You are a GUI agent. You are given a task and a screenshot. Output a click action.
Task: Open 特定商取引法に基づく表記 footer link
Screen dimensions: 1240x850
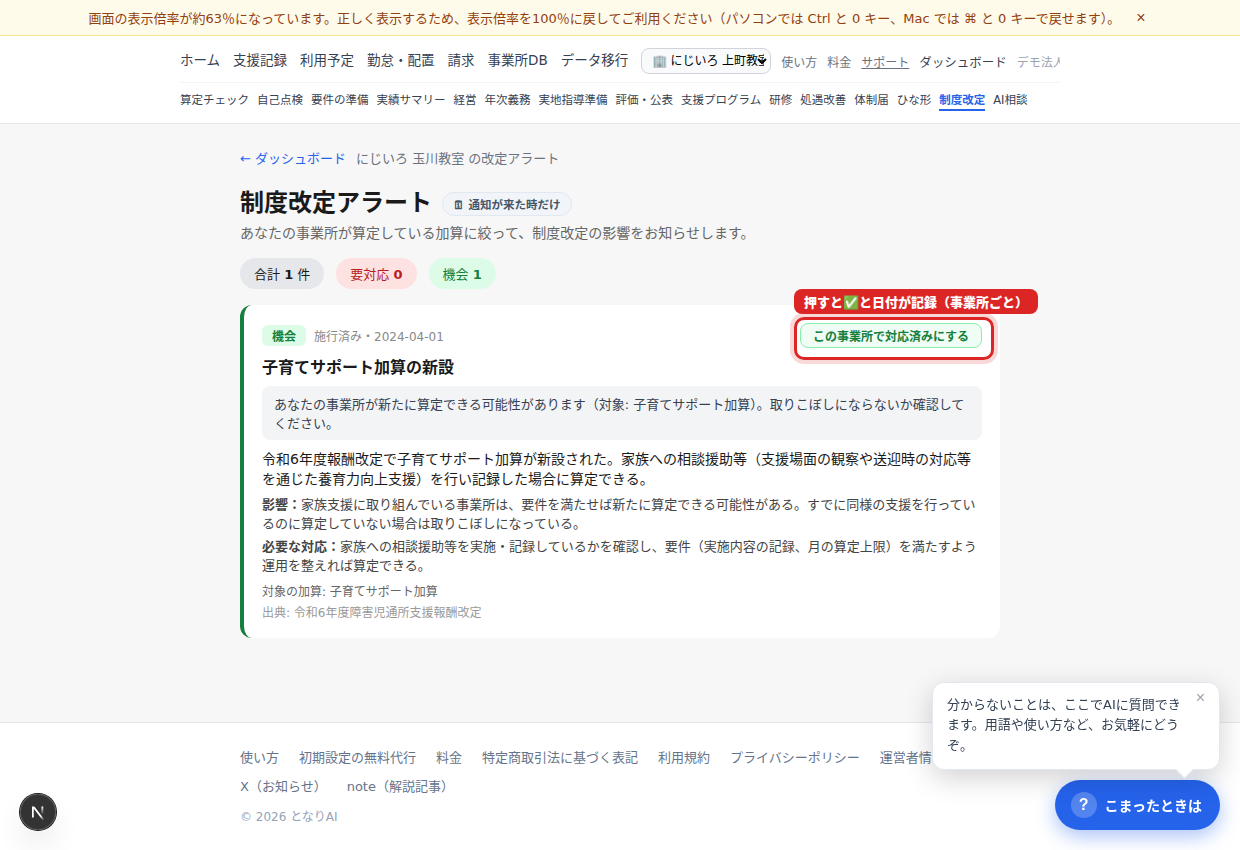point(560,758)
